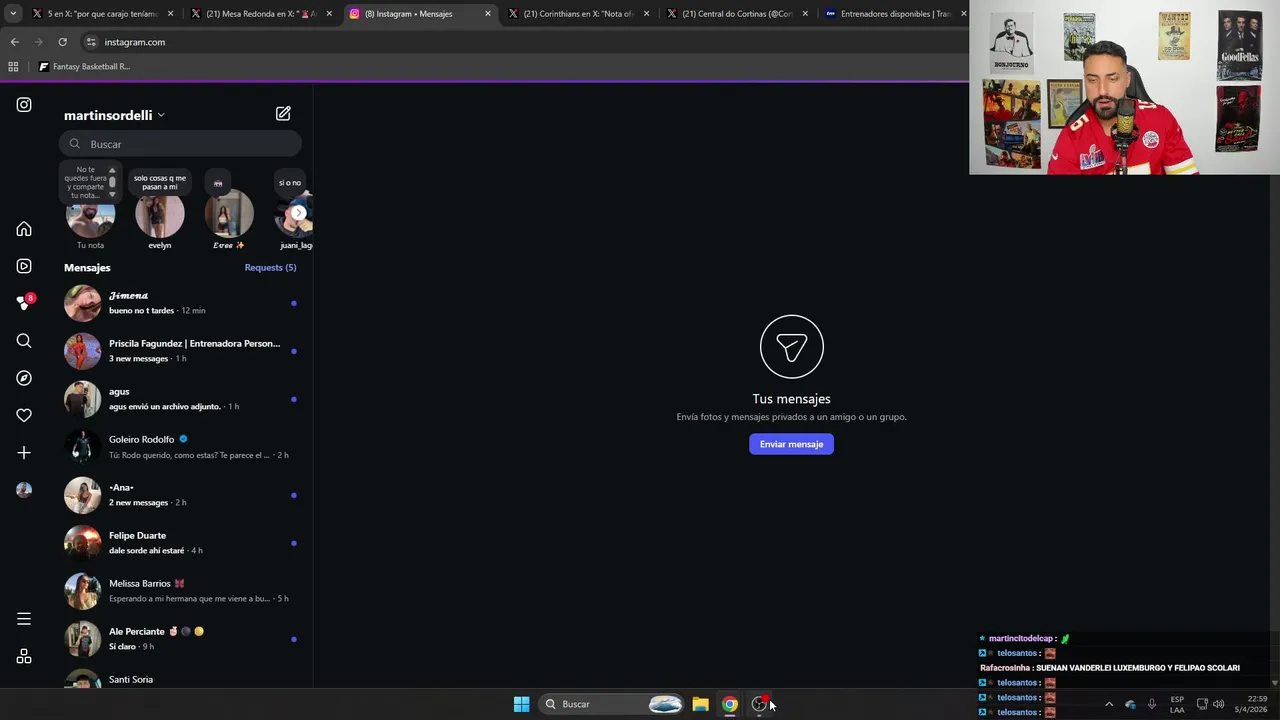
Task: Open message Requests (5) link
Action: 270,267
